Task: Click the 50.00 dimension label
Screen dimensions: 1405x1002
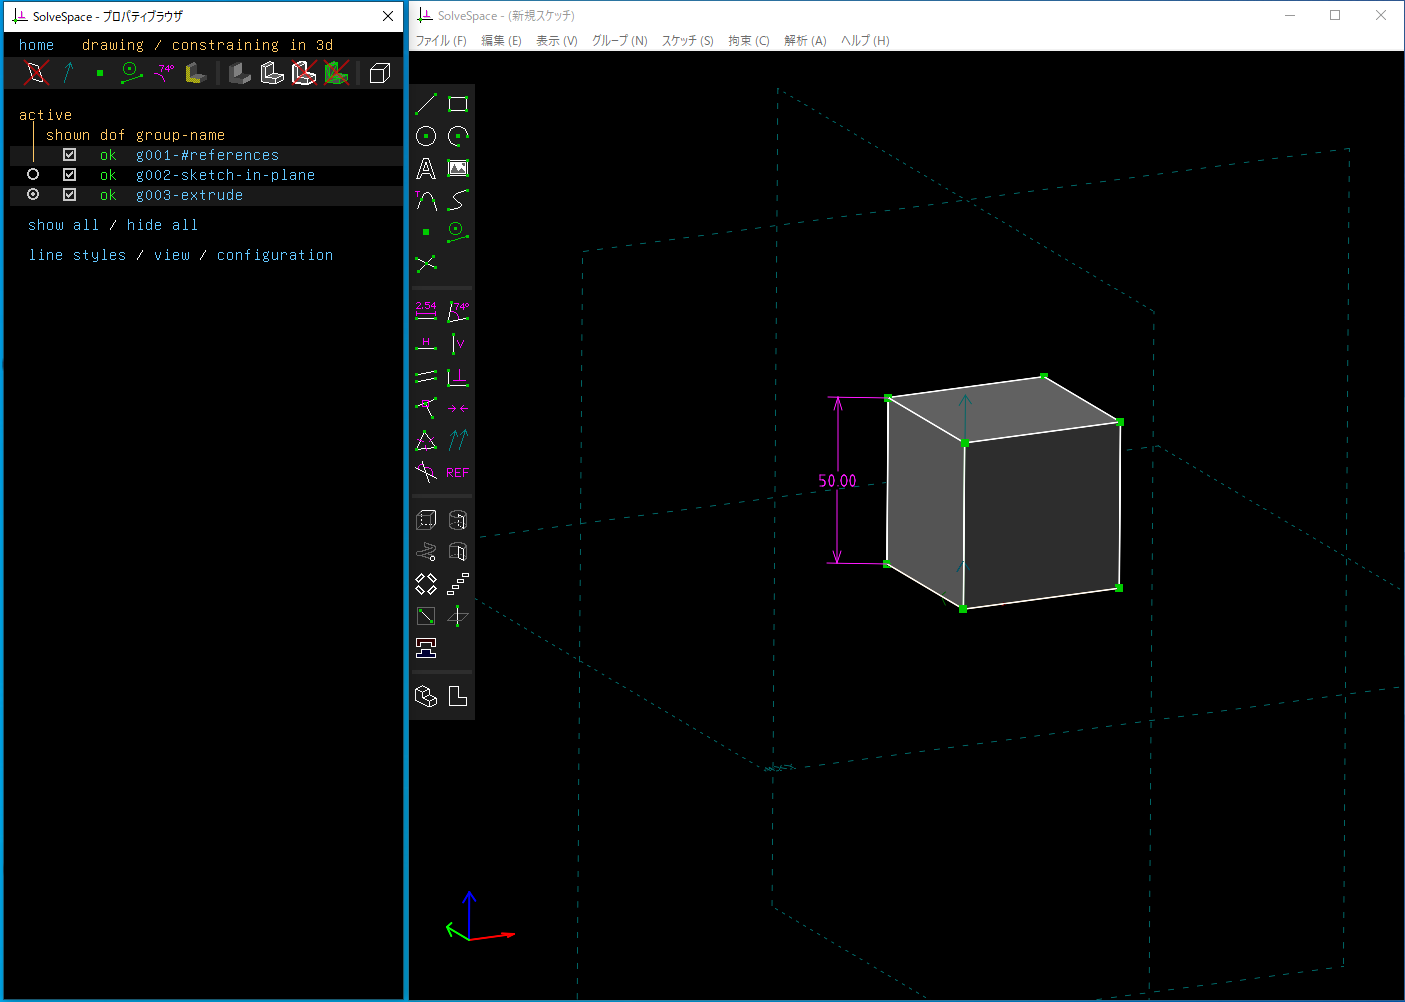Action: click(837, 481)
